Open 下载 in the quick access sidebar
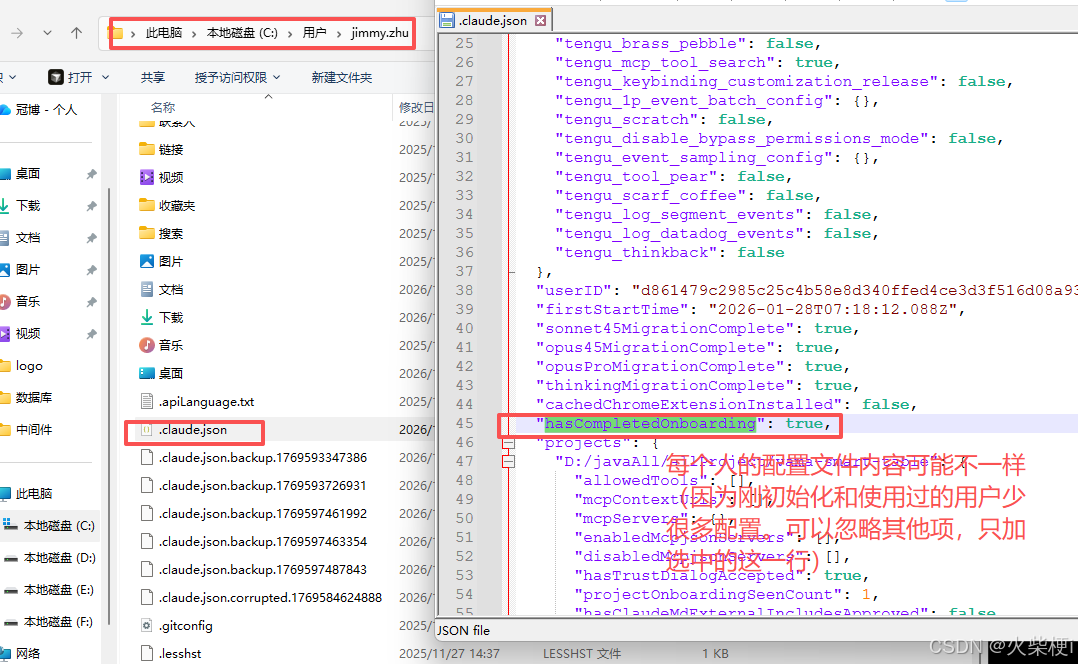1078x664 pixels. 28,206
